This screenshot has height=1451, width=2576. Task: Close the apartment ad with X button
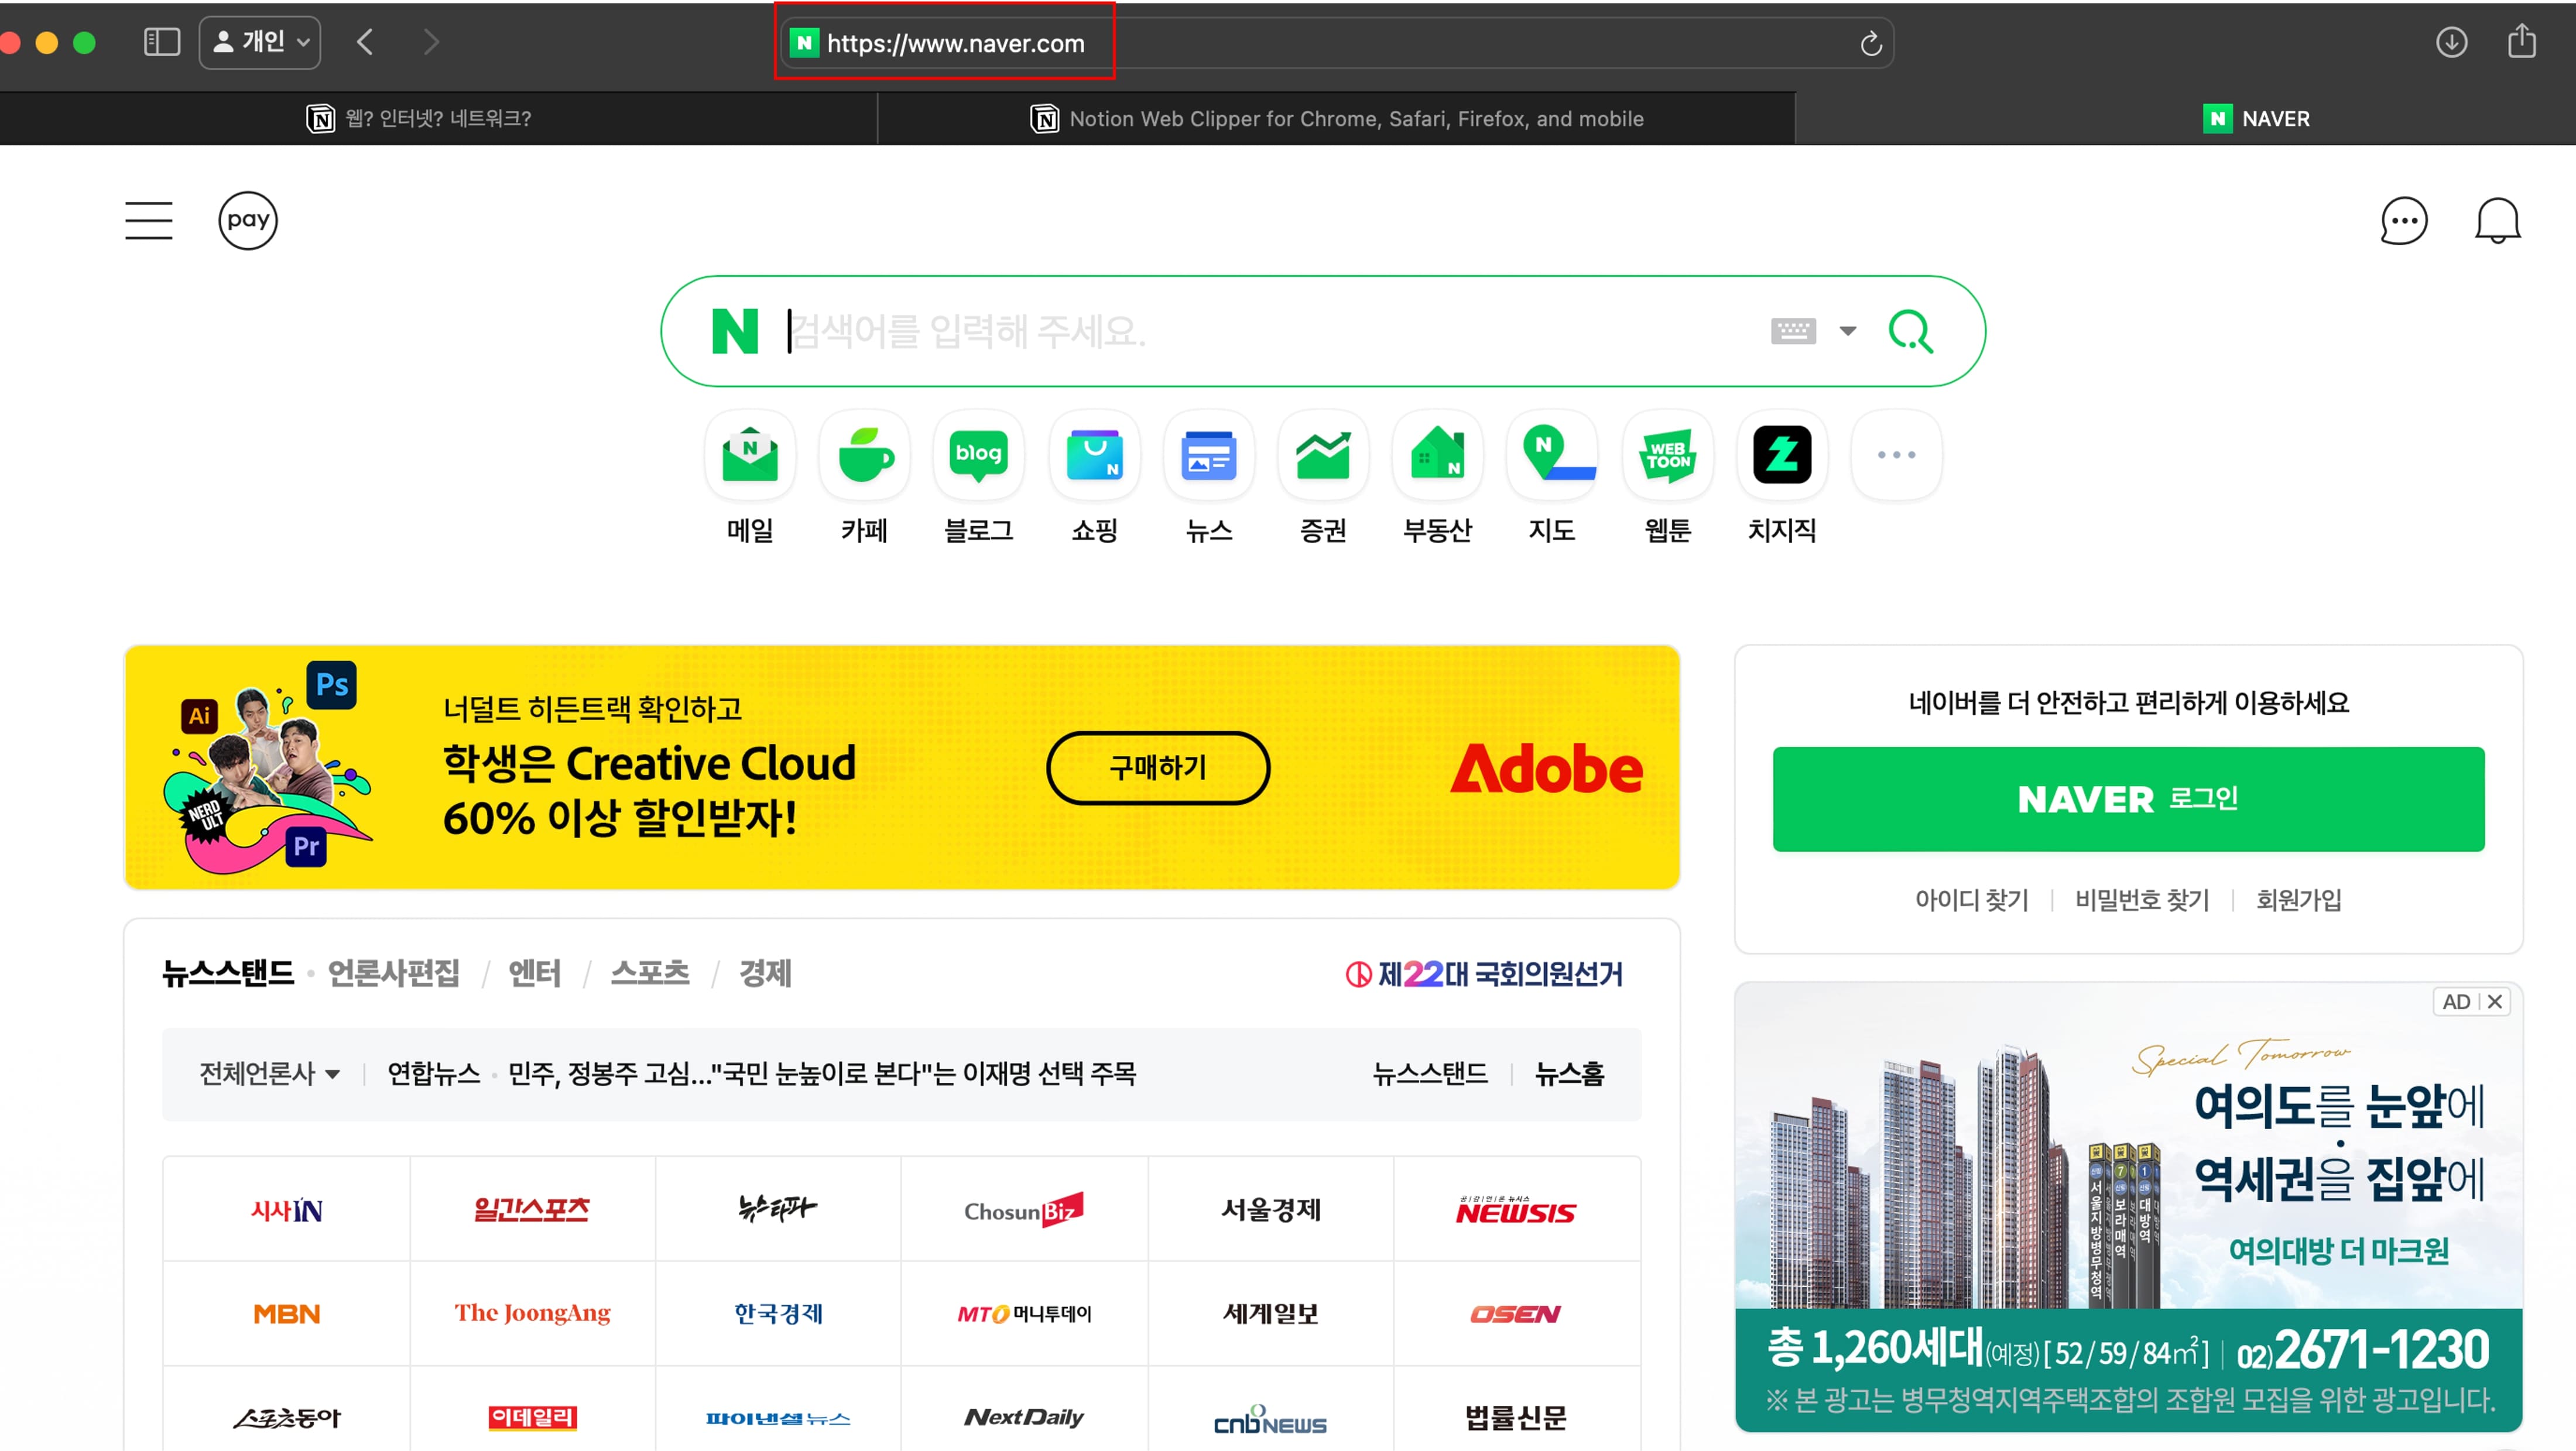[2495, 1002]
